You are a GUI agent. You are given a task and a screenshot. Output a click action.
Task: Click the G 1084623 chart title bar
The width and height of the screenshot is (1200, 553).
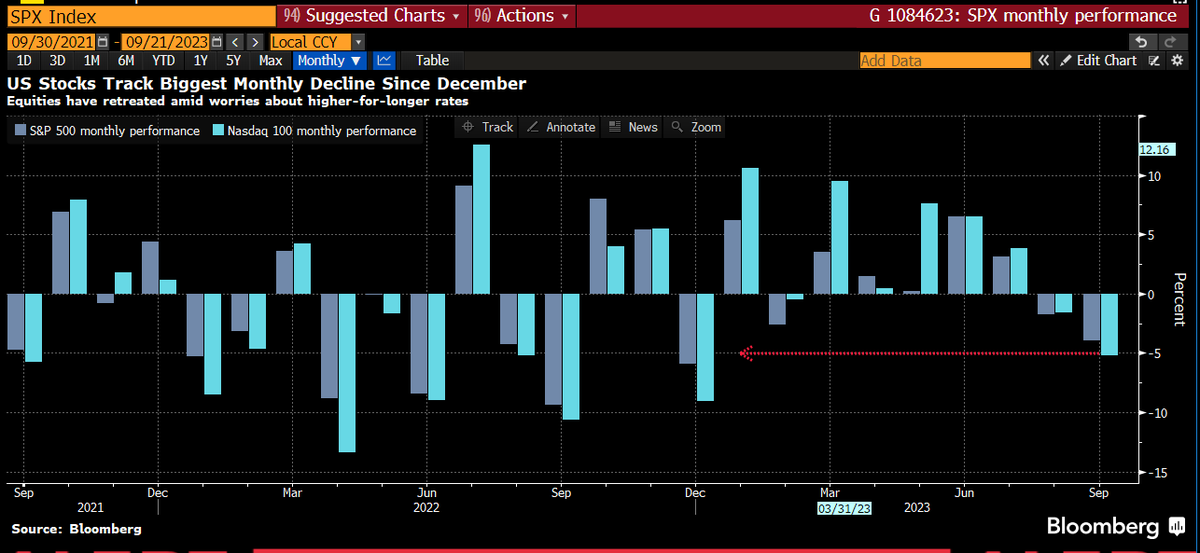click(x=1021, y=16)
